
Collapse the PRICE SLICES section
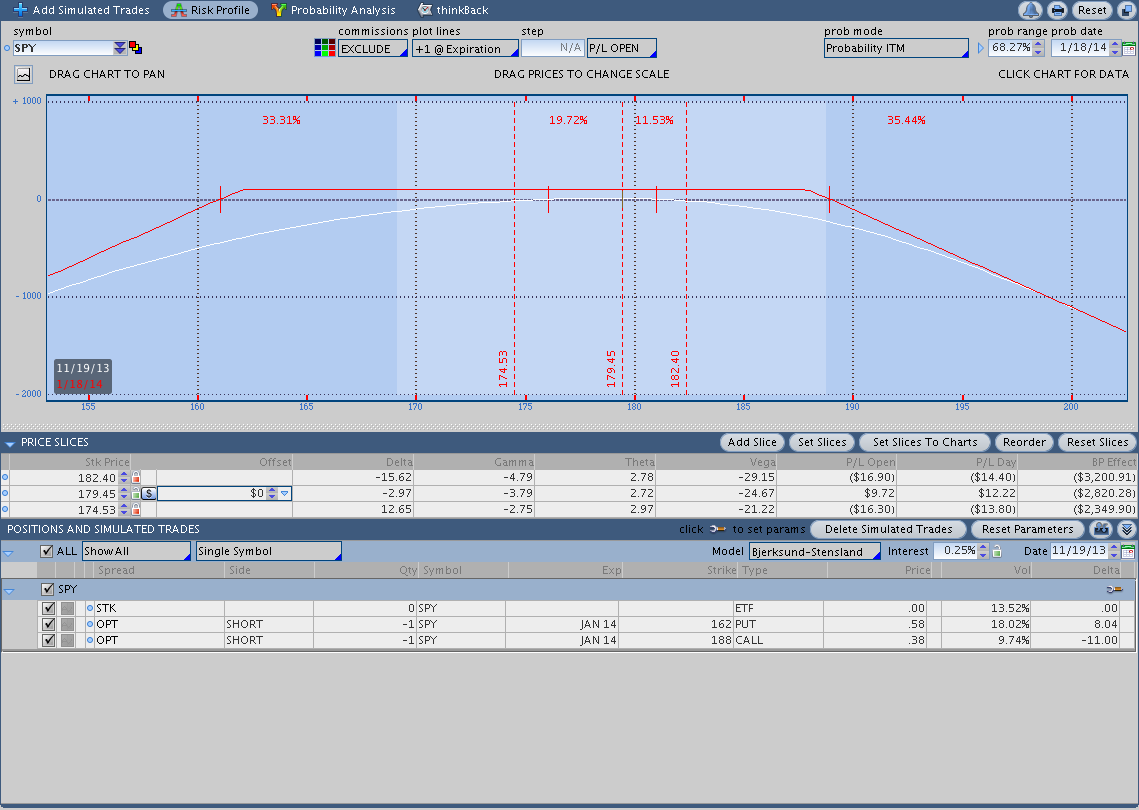click(10, 443)
